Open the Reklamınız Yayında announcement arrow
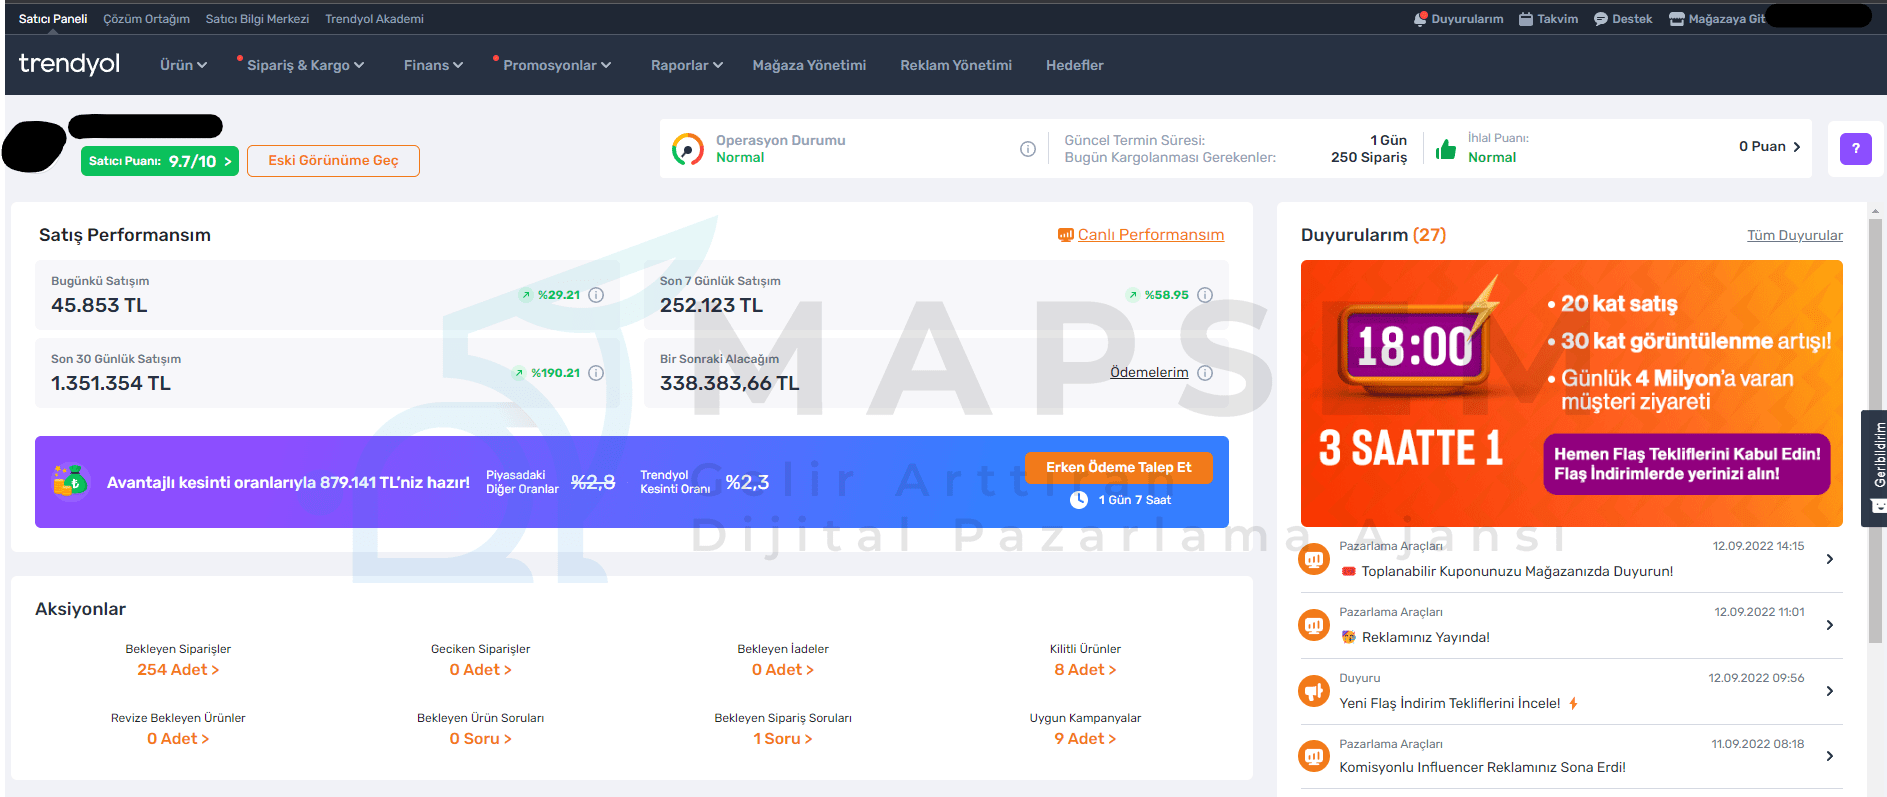 point(1830,625)
